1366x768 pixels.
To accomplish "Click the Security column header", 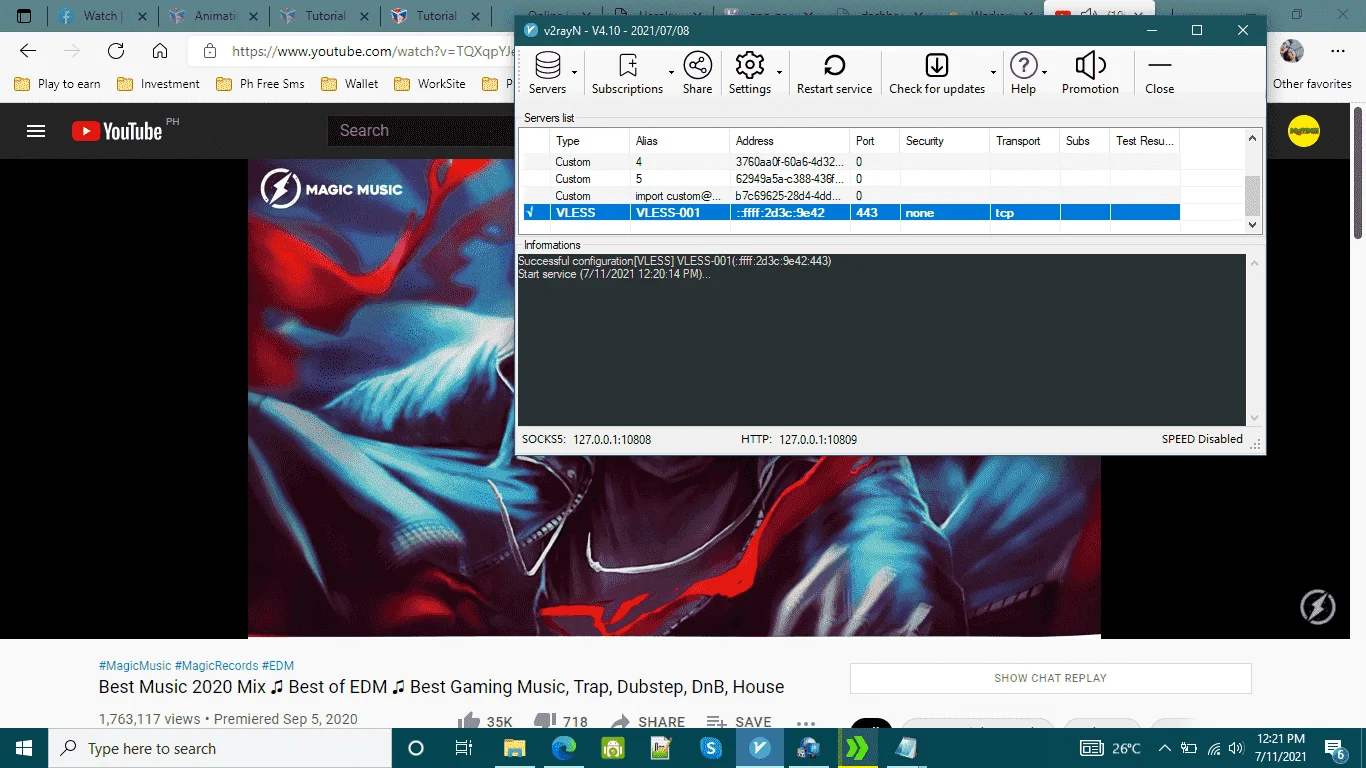I will (945, 141).
